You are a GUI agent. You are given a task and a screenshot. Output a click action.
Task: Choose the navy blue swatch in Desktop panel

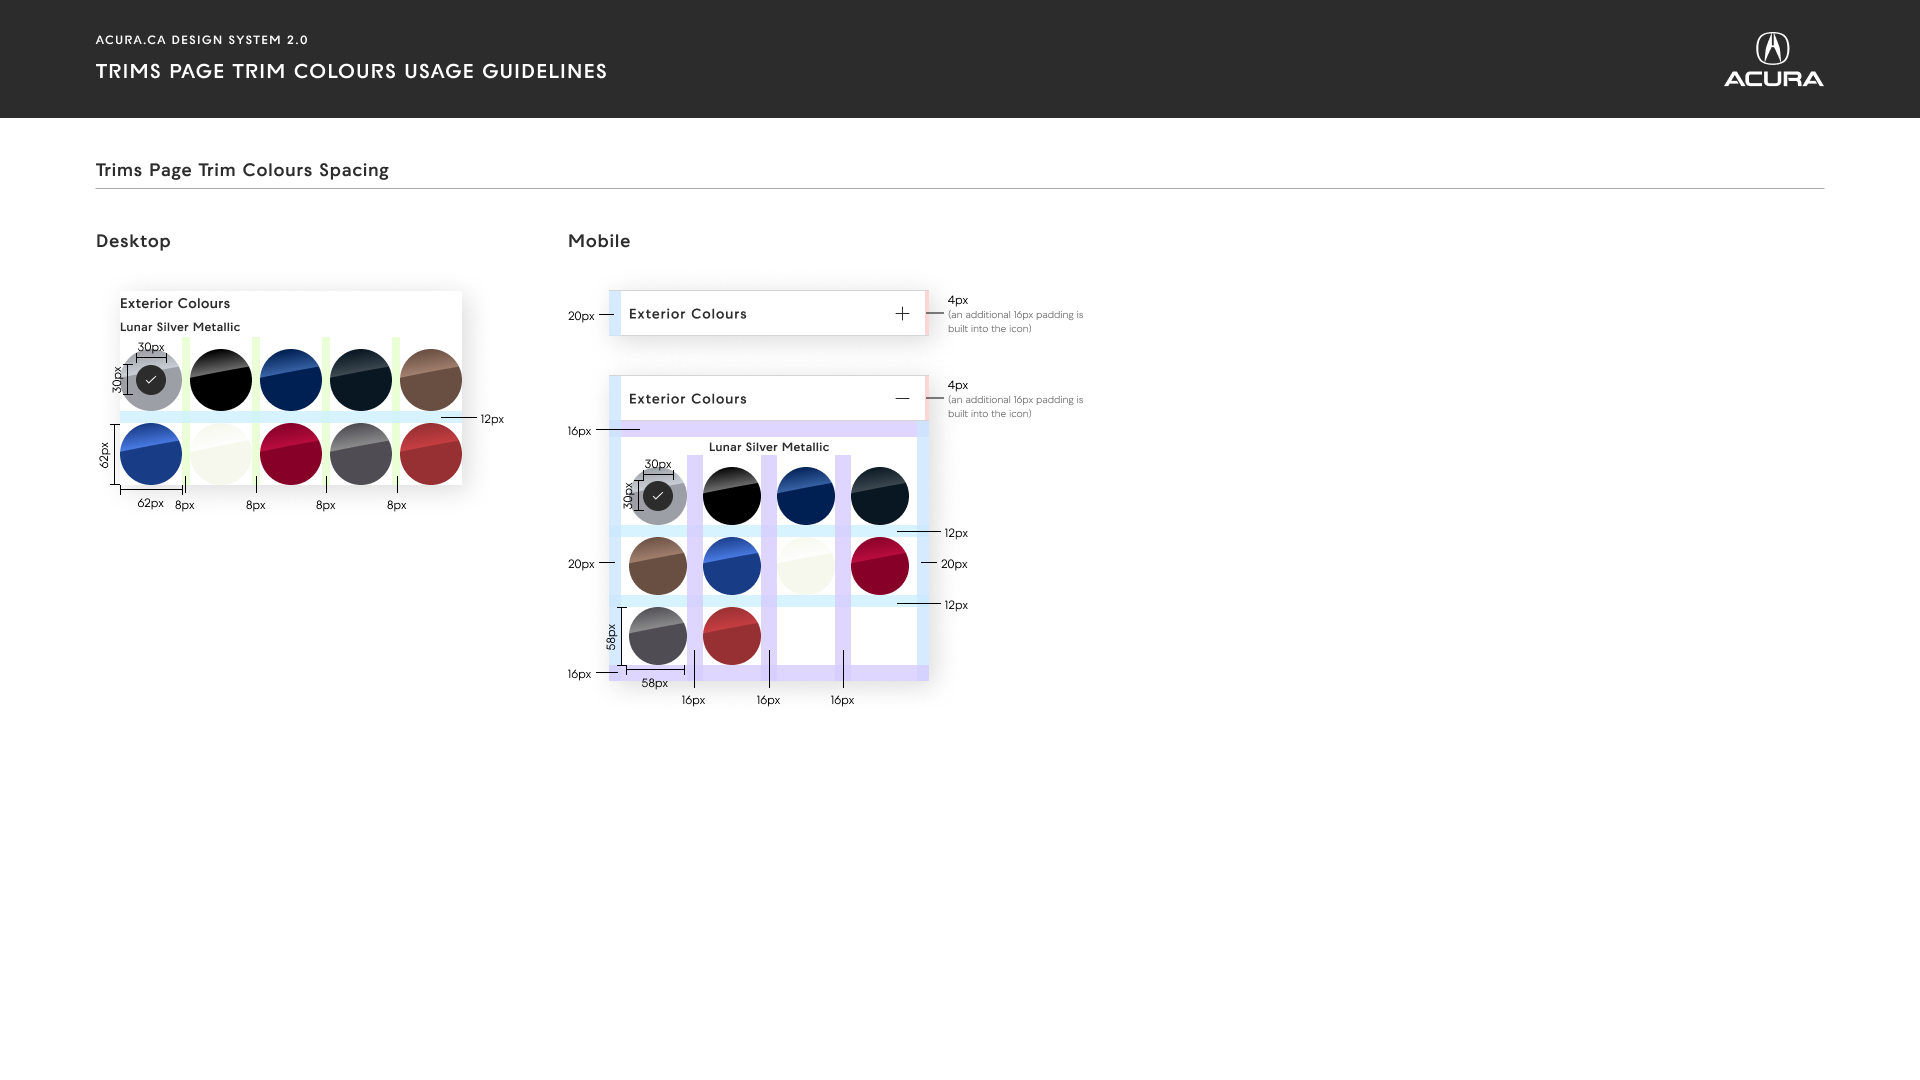pyautogui.click(x=291, y=380)
